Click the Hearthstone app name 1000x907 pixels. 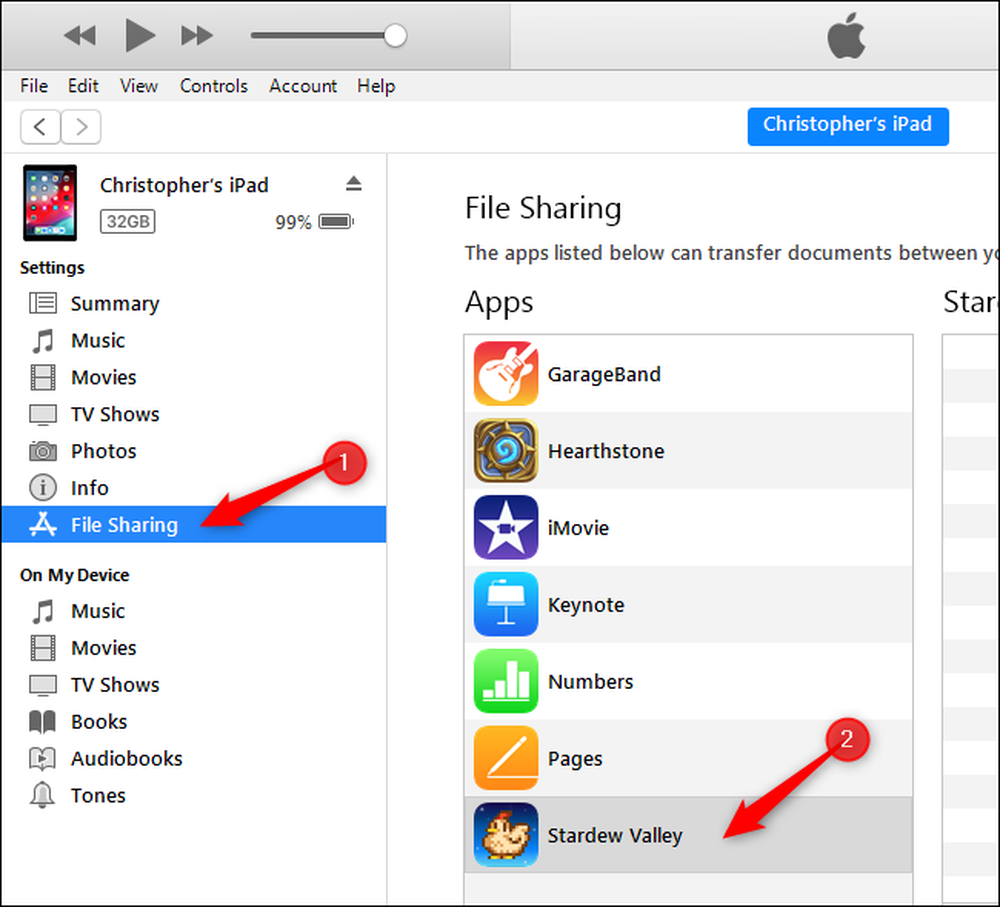(606, 451)
